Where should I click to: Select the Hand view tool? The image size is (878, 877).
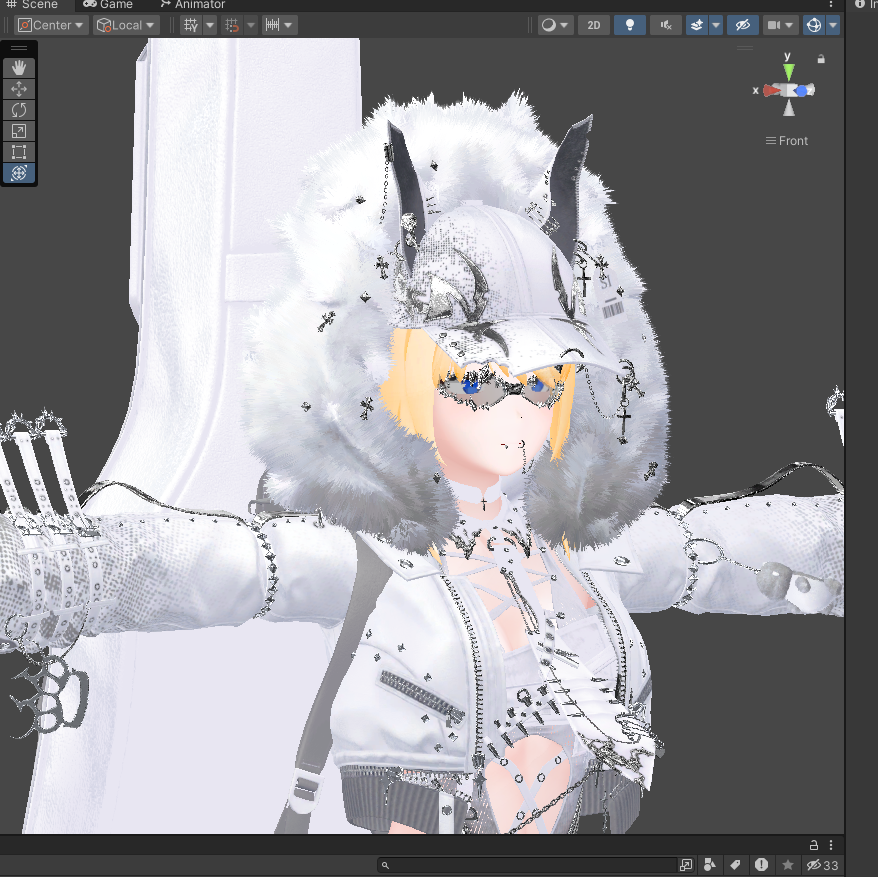pyautogui.click(x=18, y=68)
